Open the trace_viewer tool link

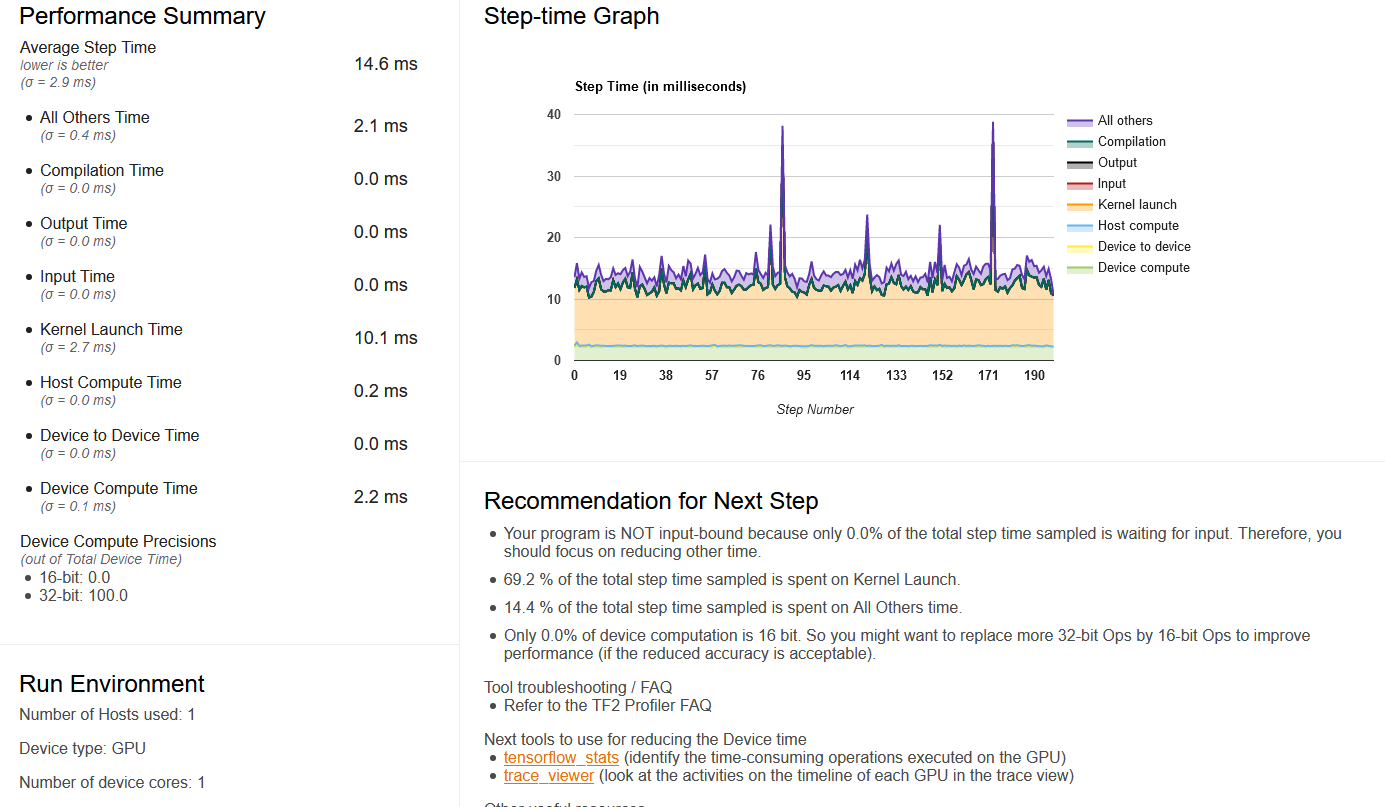tap(549, 775)
